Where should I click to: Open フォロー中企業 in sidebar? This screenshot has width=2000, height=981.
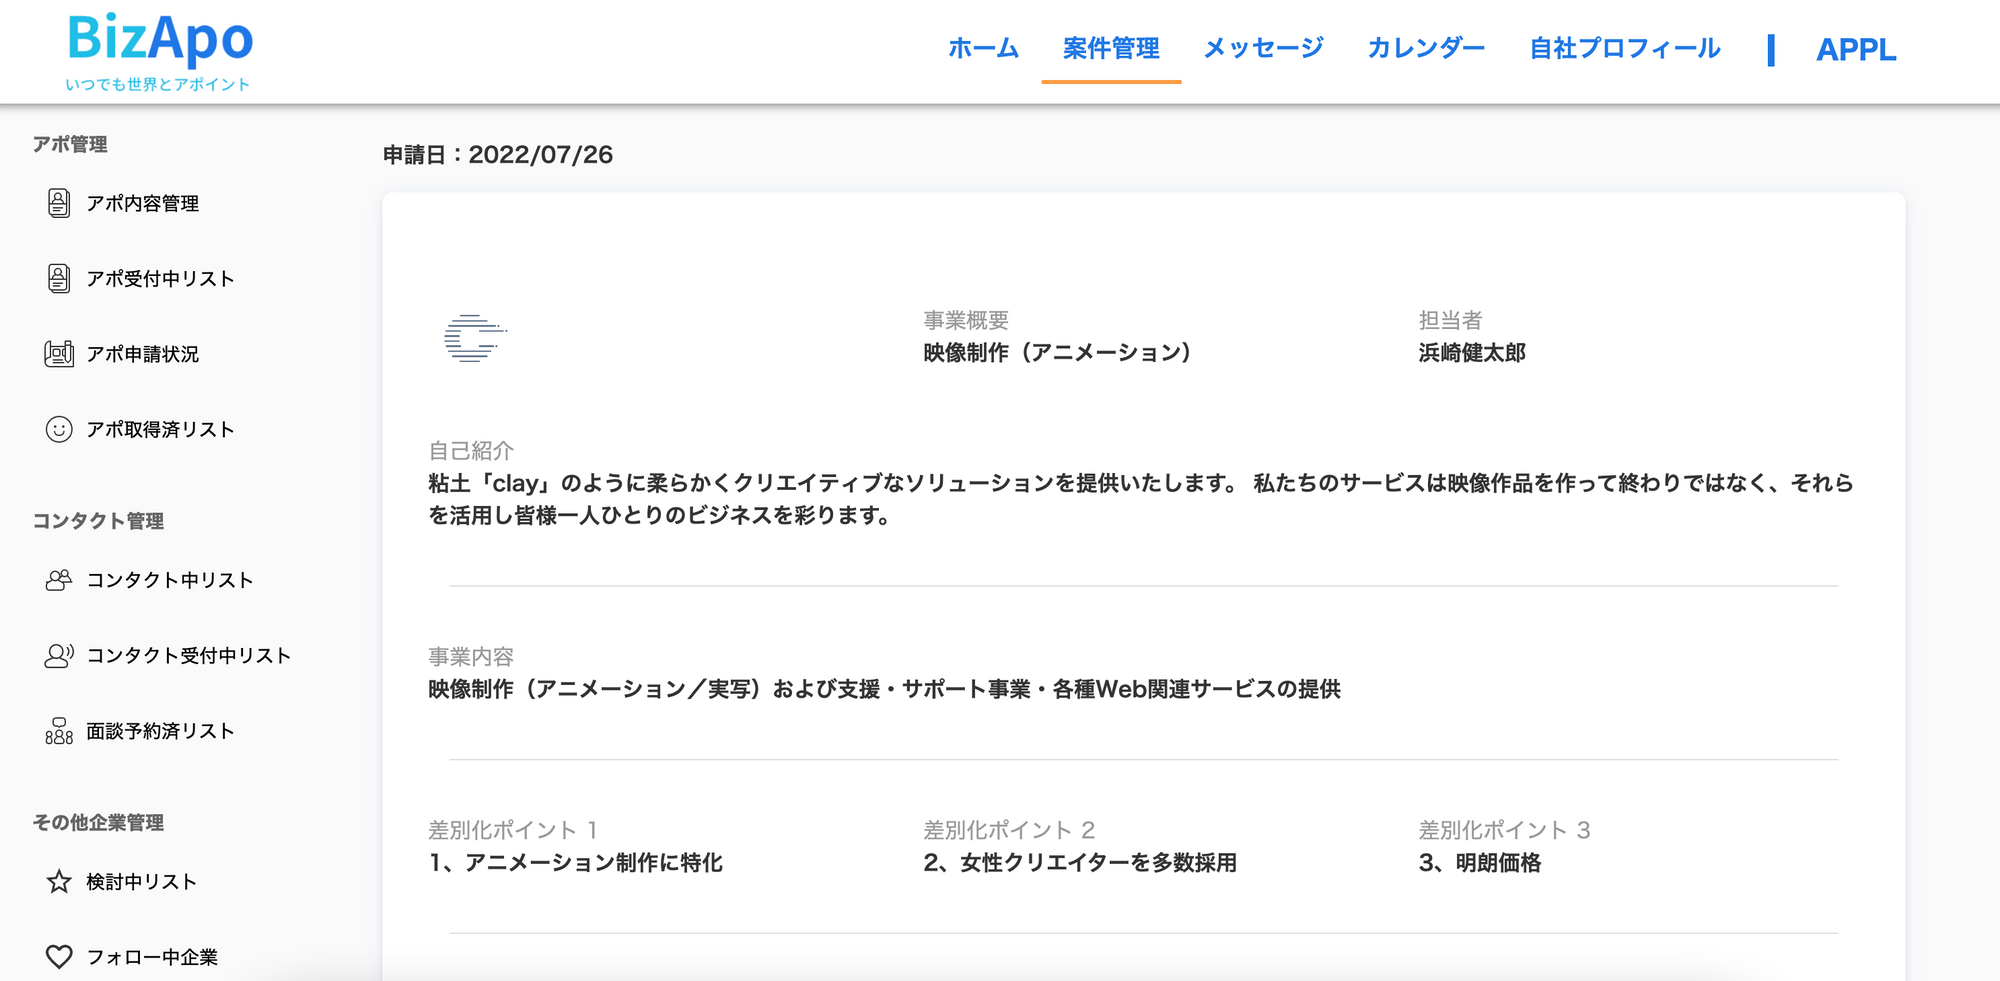pyautogui.click(x=151, y=957)
